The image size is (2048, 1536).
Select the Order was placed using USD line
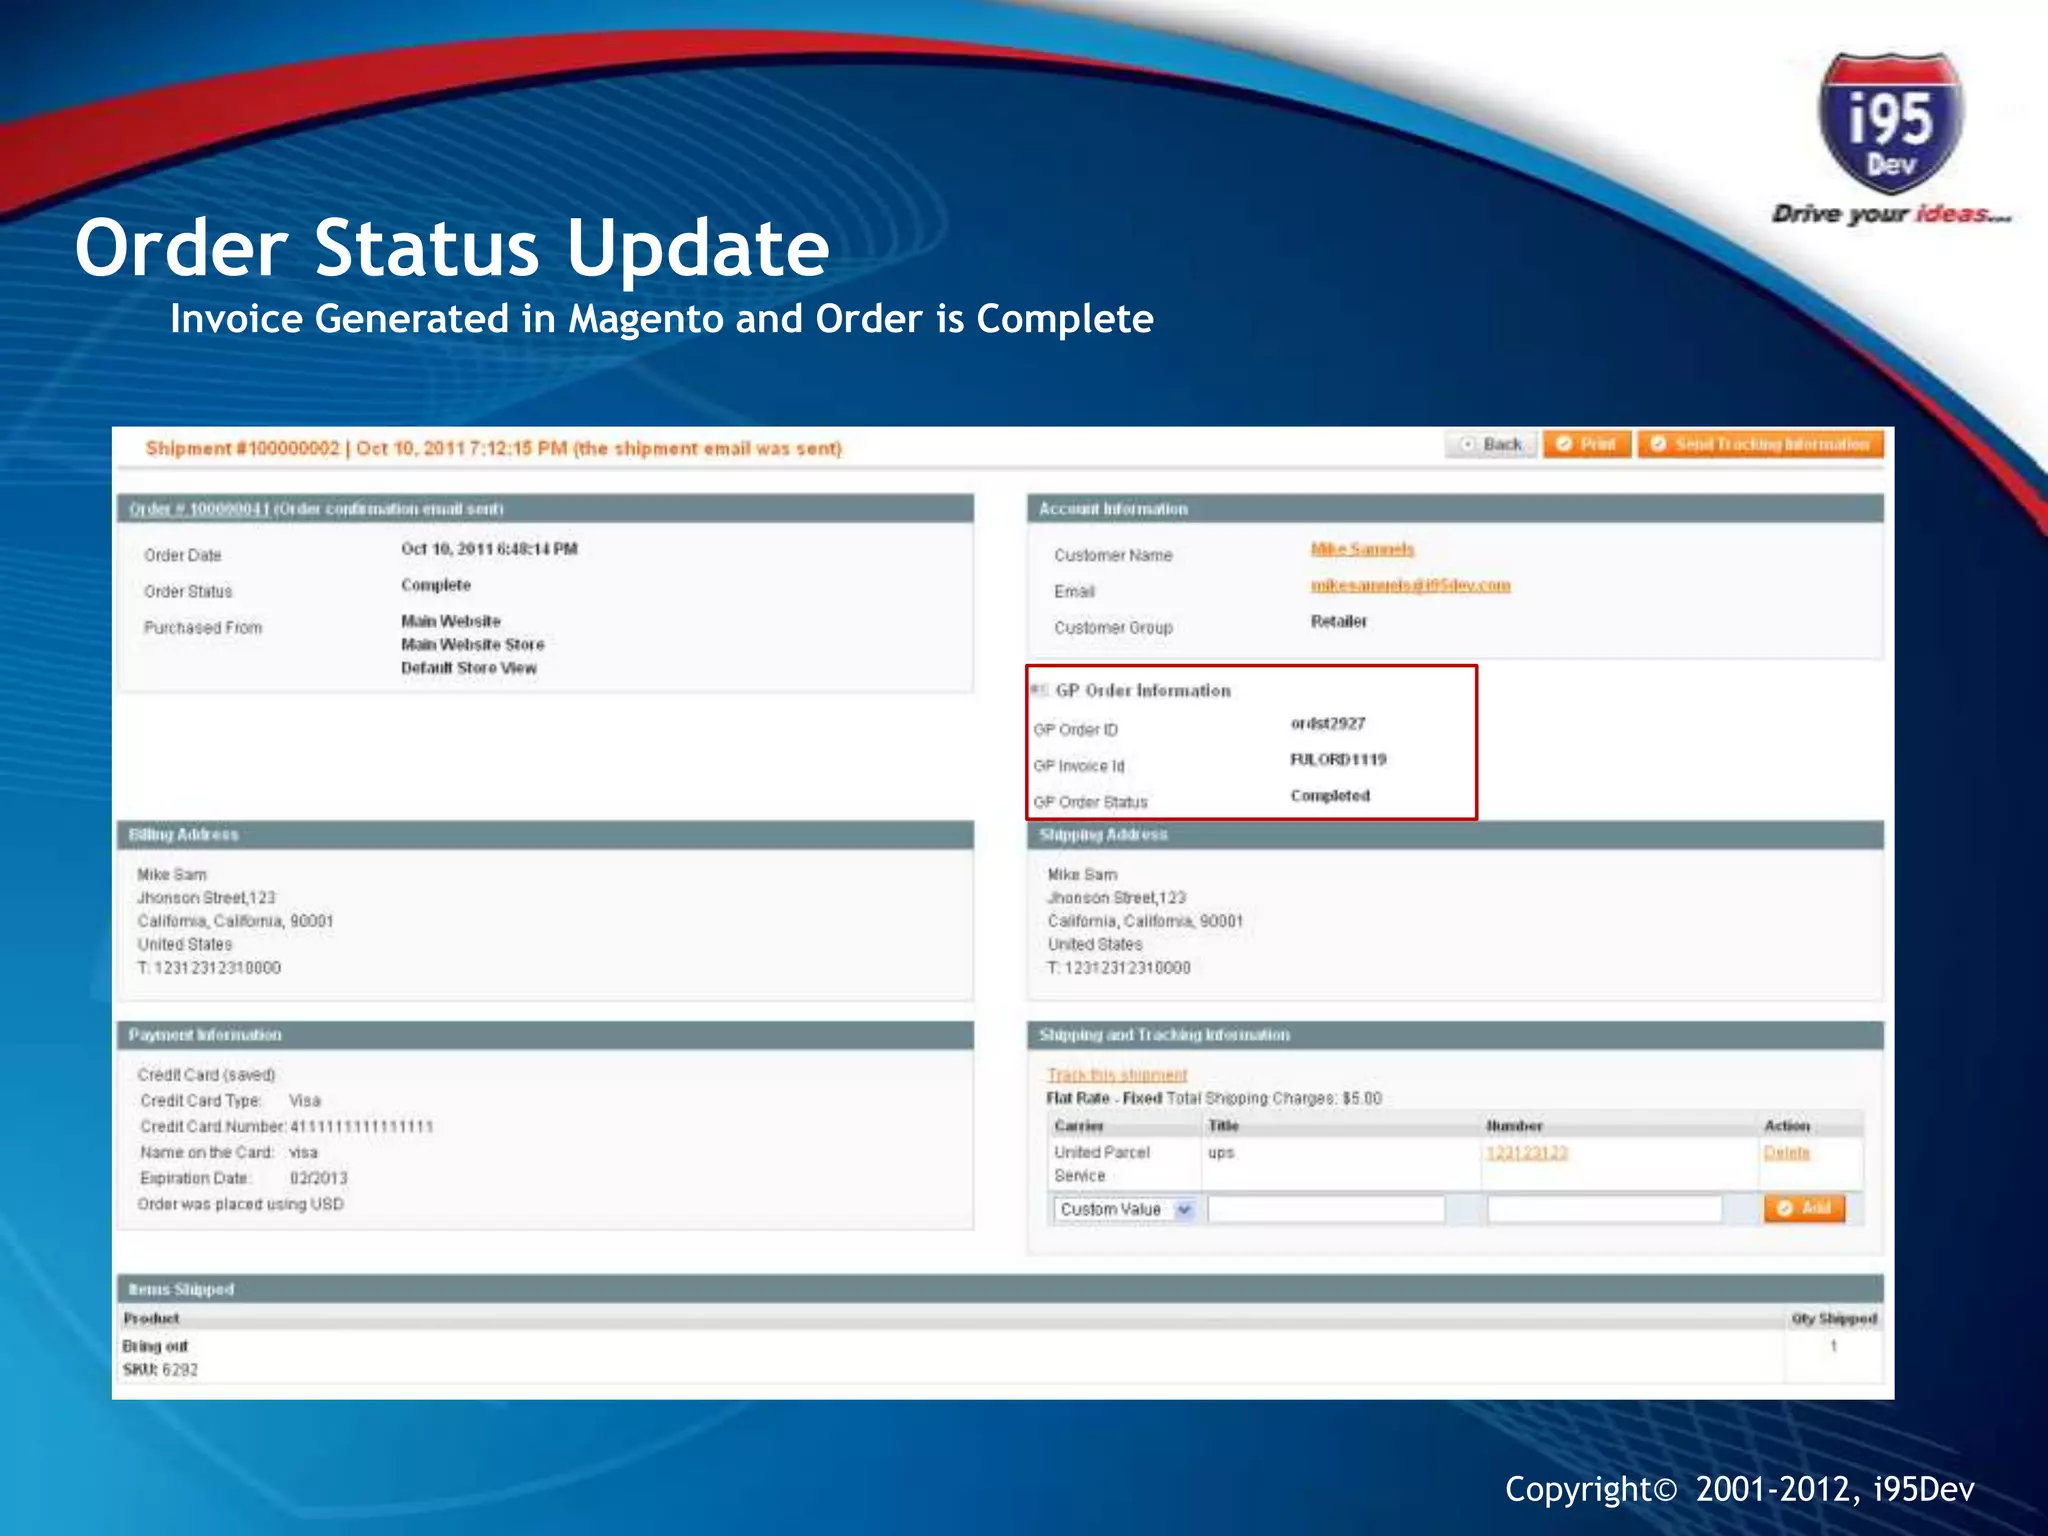[x=240, y=1205]
